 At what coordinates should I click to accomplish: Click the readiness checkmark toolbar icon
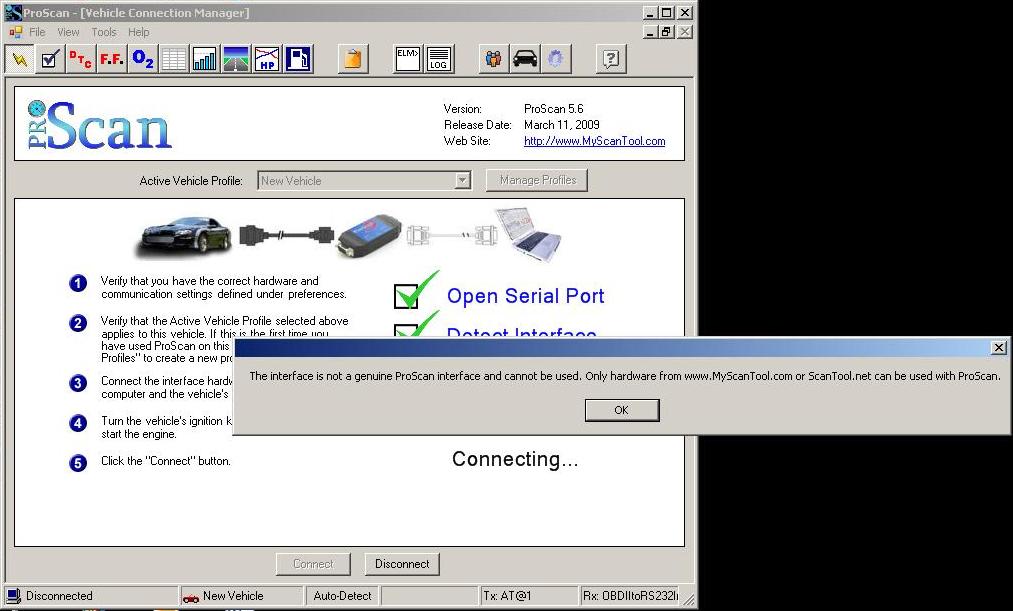click(50, 59)
